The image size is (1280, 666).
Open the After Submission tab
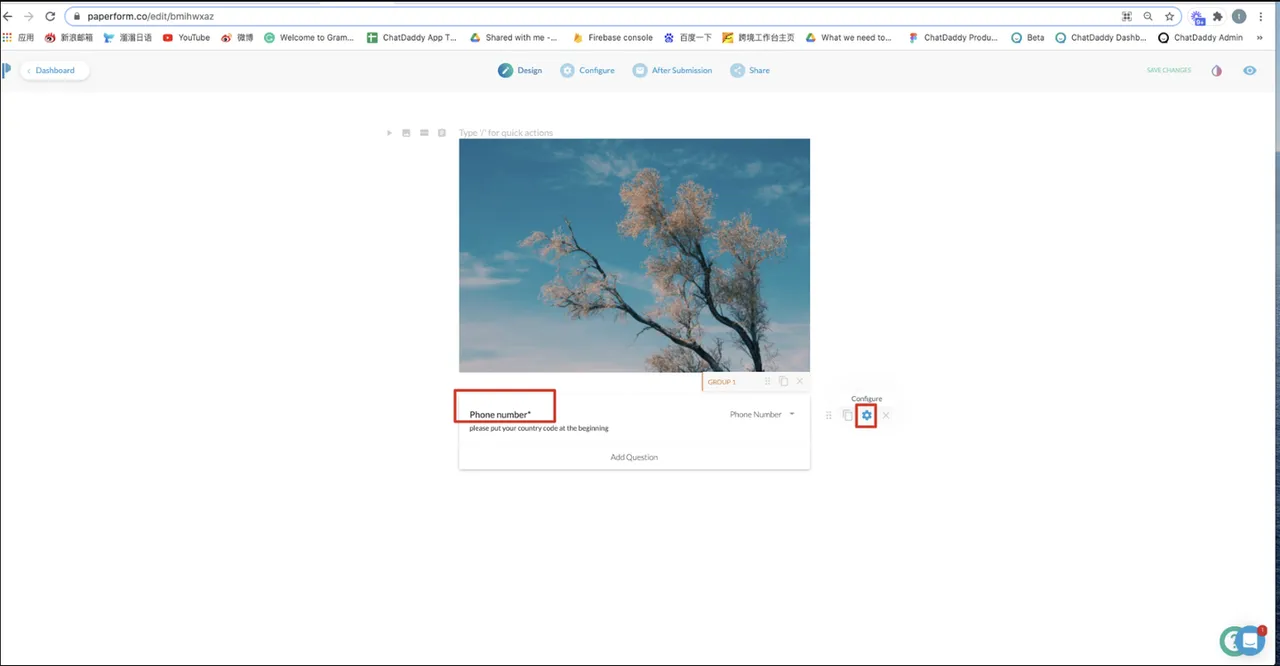pyautogui.click(x=672, y=71)
